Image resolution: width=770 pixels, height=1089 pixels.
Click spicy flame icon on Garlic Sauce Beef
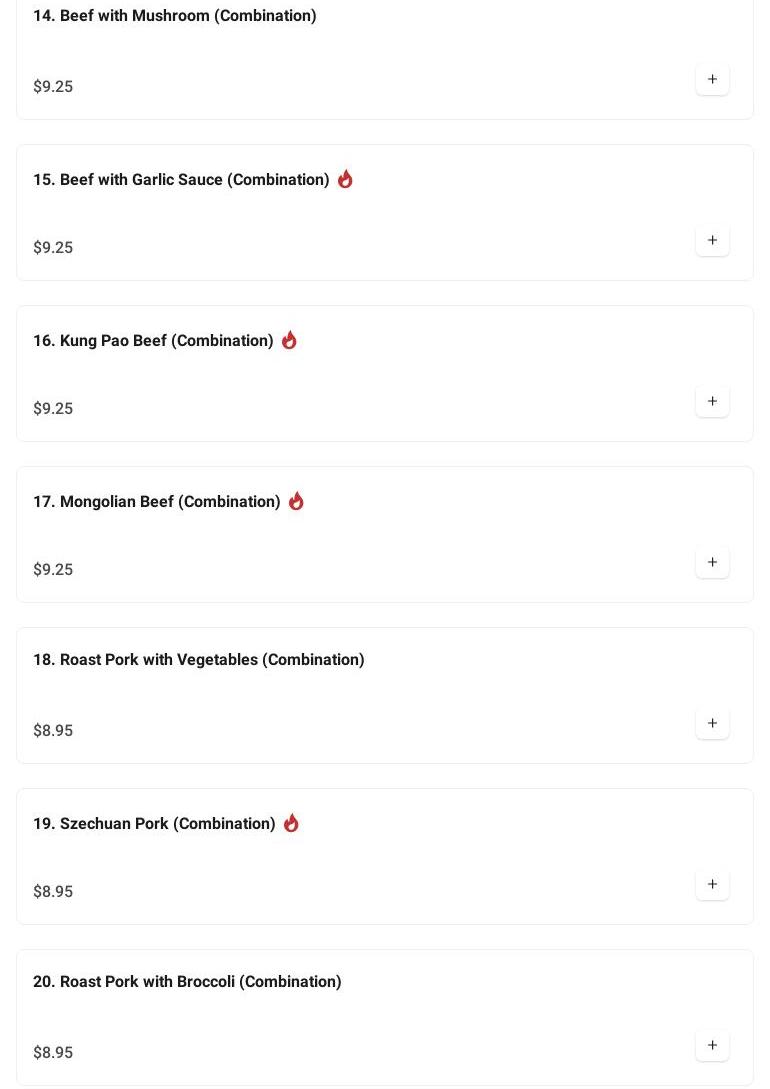click(345, 179)
